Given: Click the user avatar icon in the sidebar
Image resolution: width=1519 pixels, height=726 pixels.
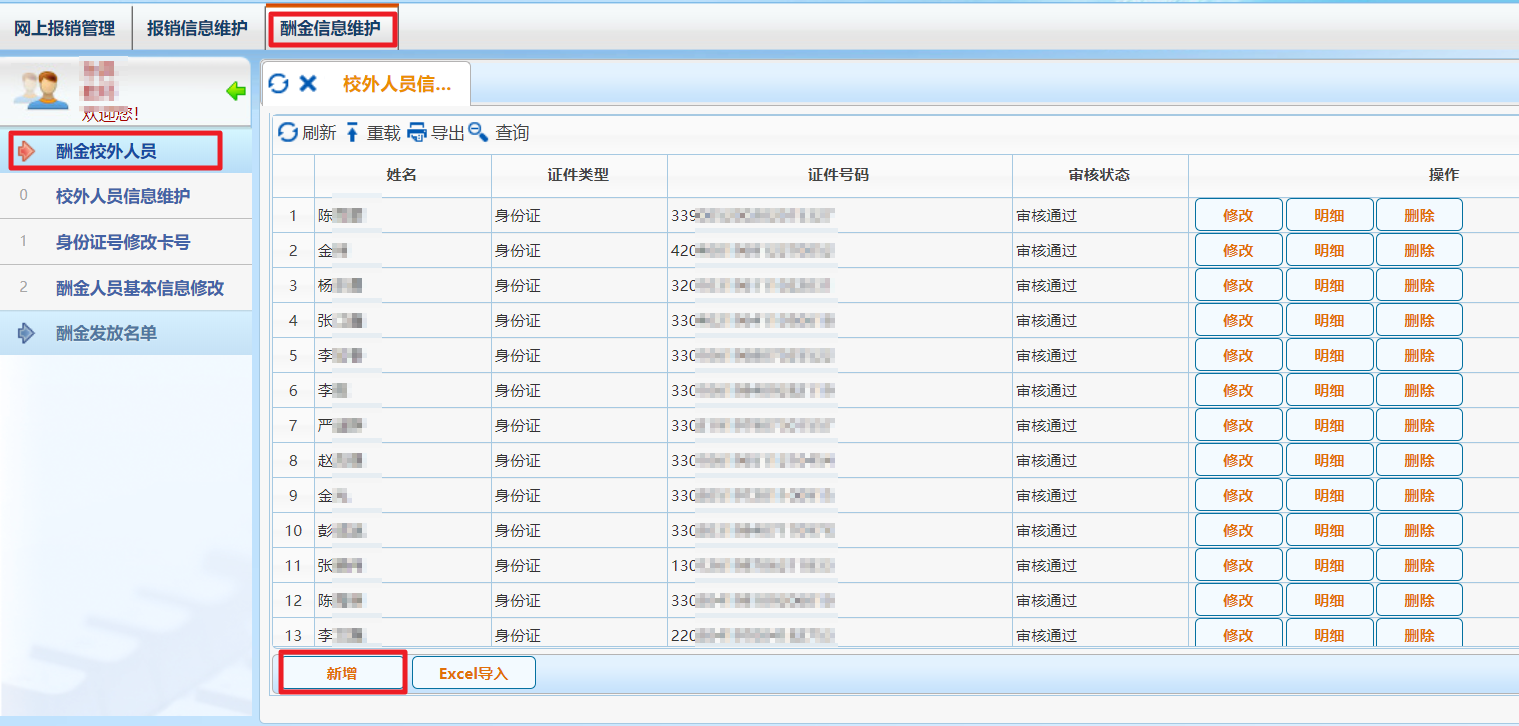Looking at the screenshot, I should [40, 90].
